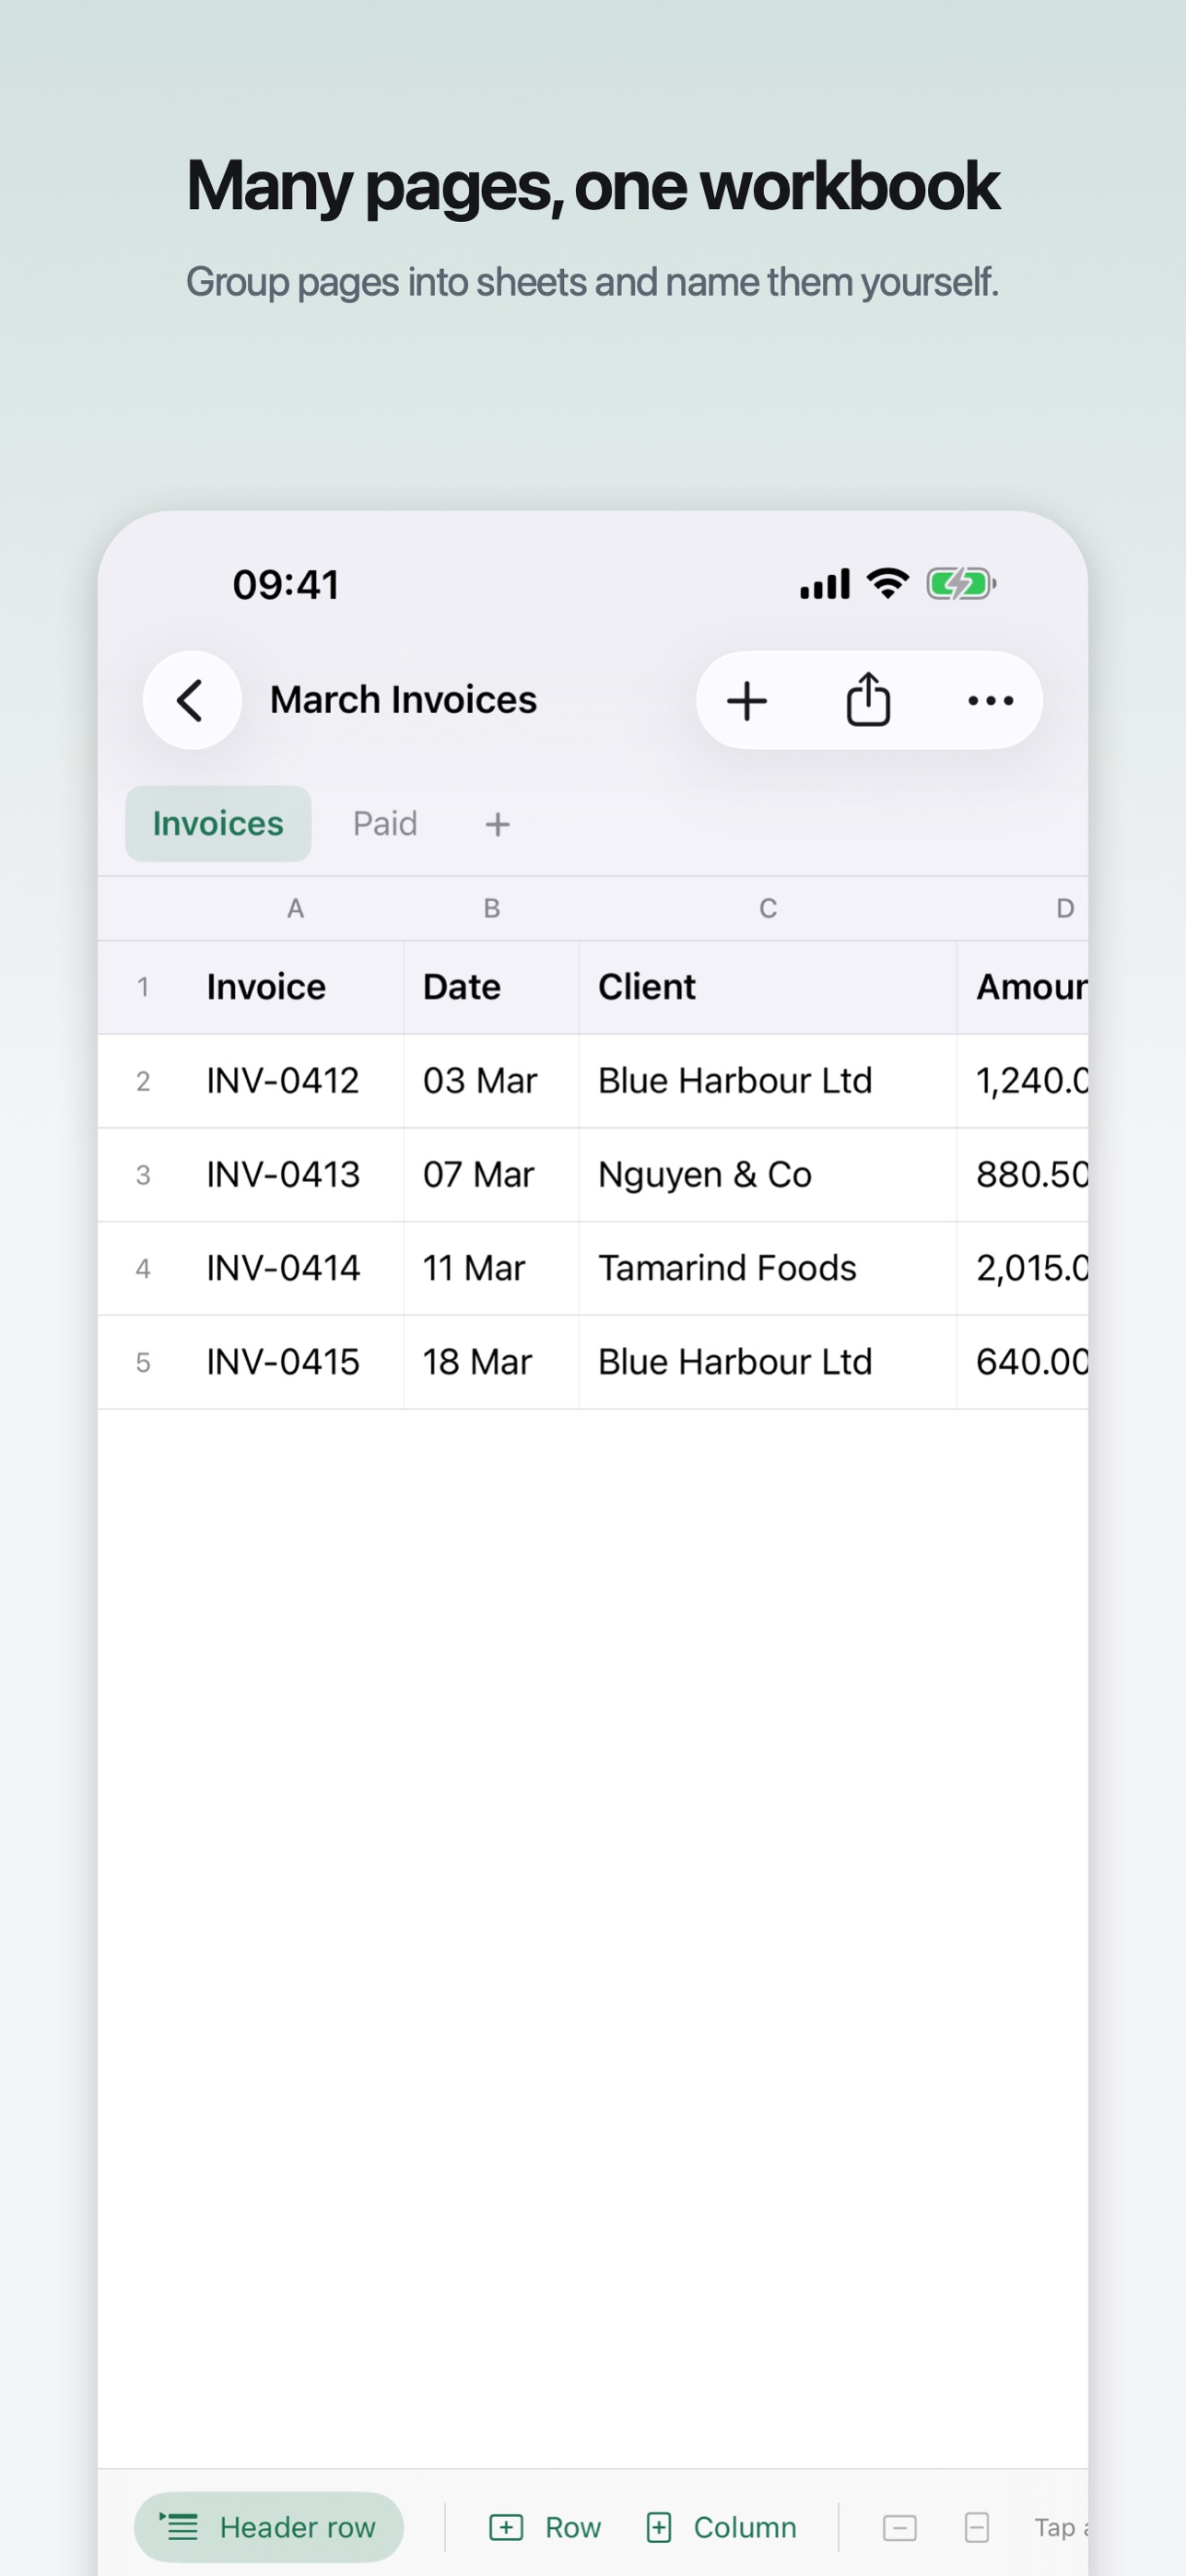The image size is (1186, 2576).
Task: Select cell INV-0412
Action: (x=296, y=1081)
